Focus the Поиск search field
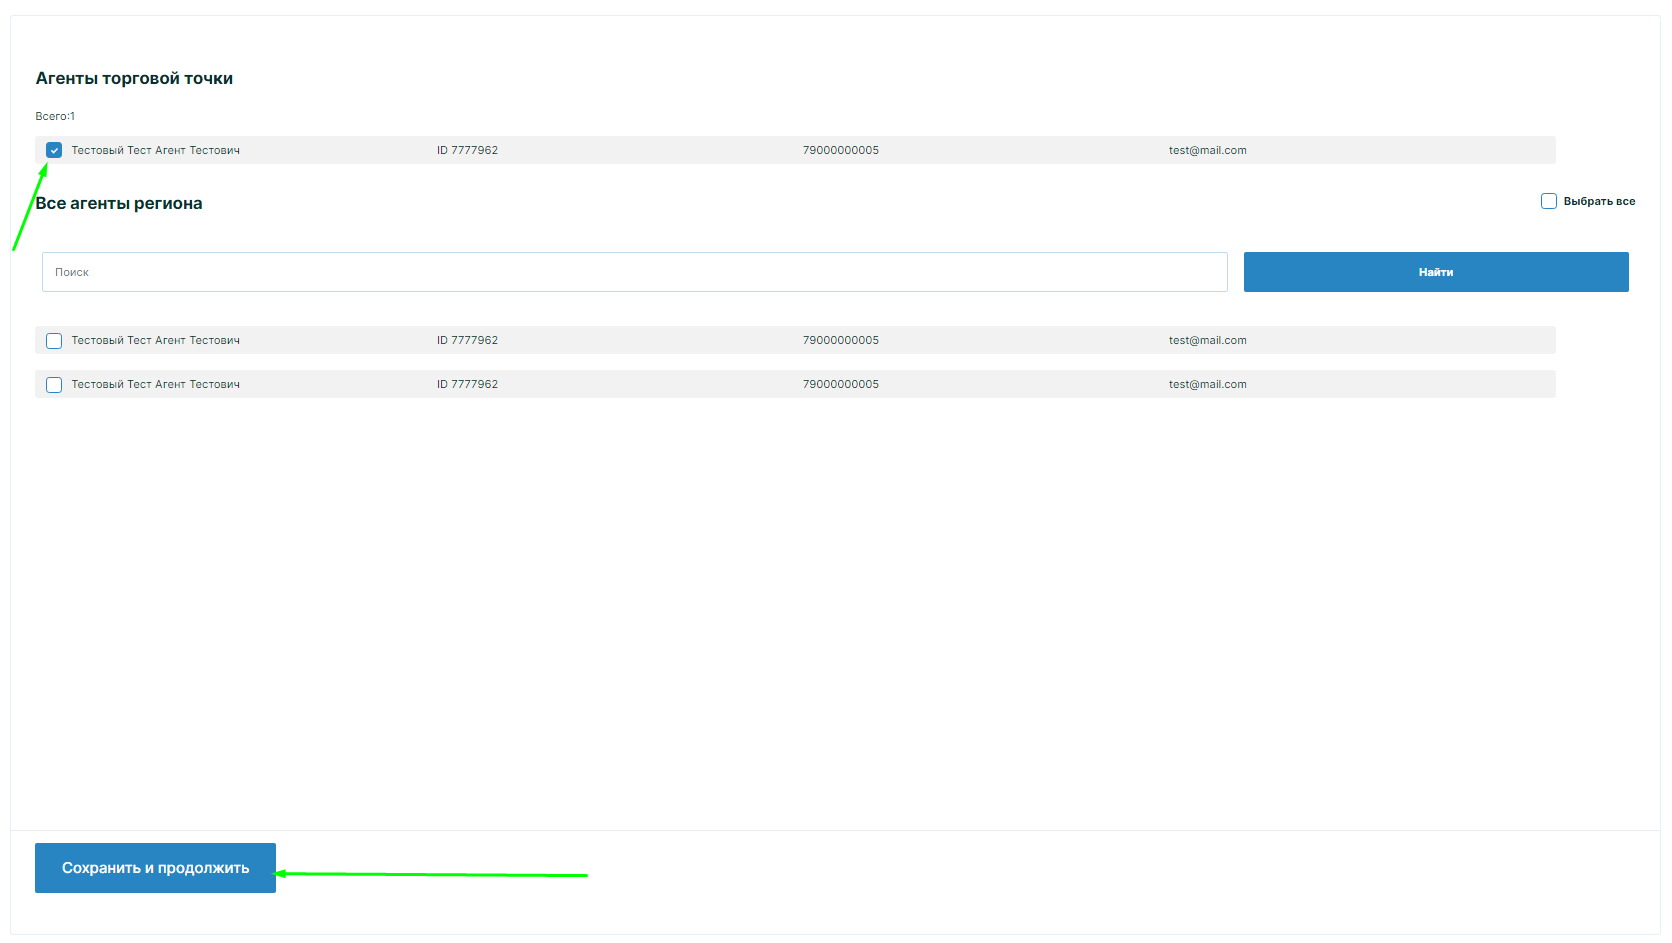 (634, 272)
